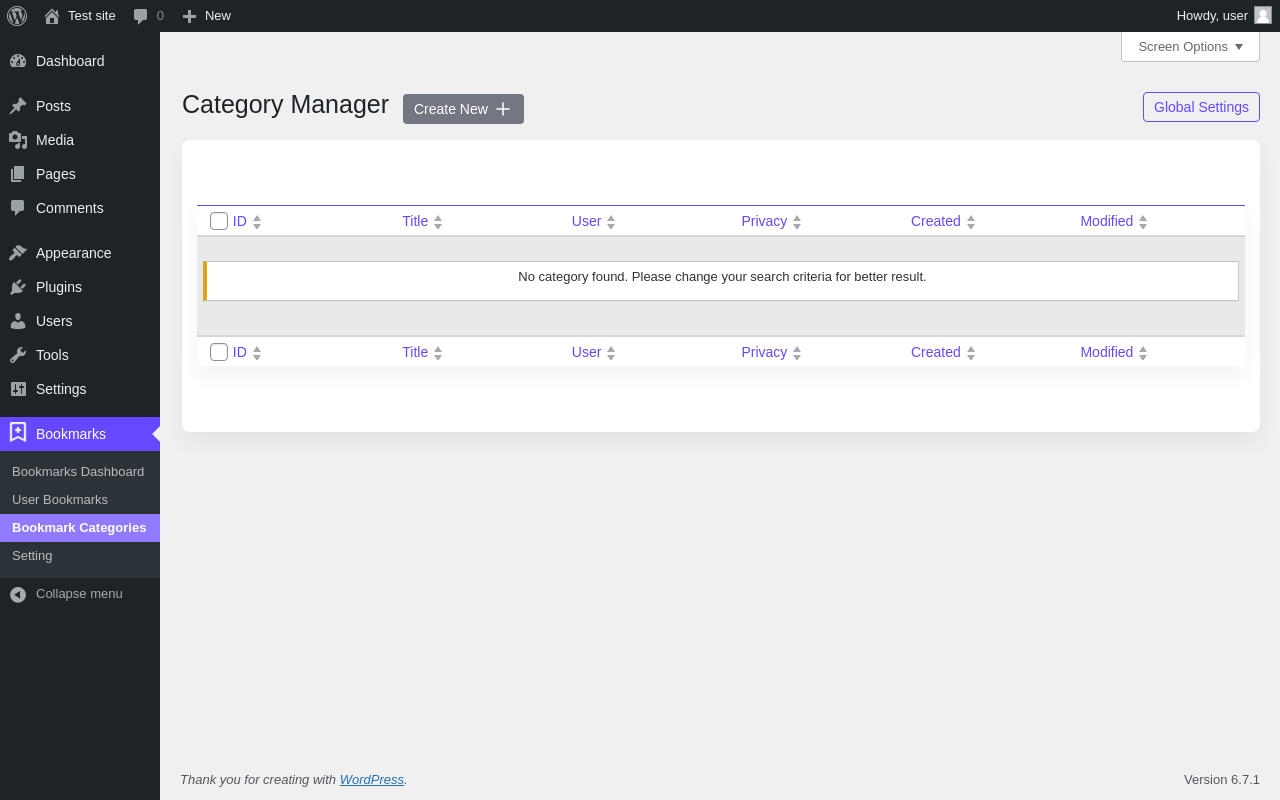Open Global Settings
The image size is (1280, 800).
click(x=1201, y=107)
